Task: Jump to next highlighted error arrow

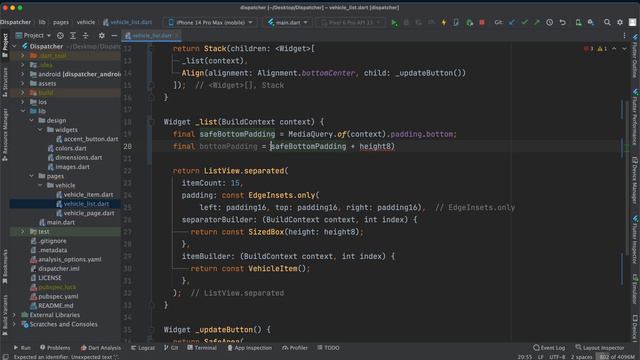Action: pos(624,49)
